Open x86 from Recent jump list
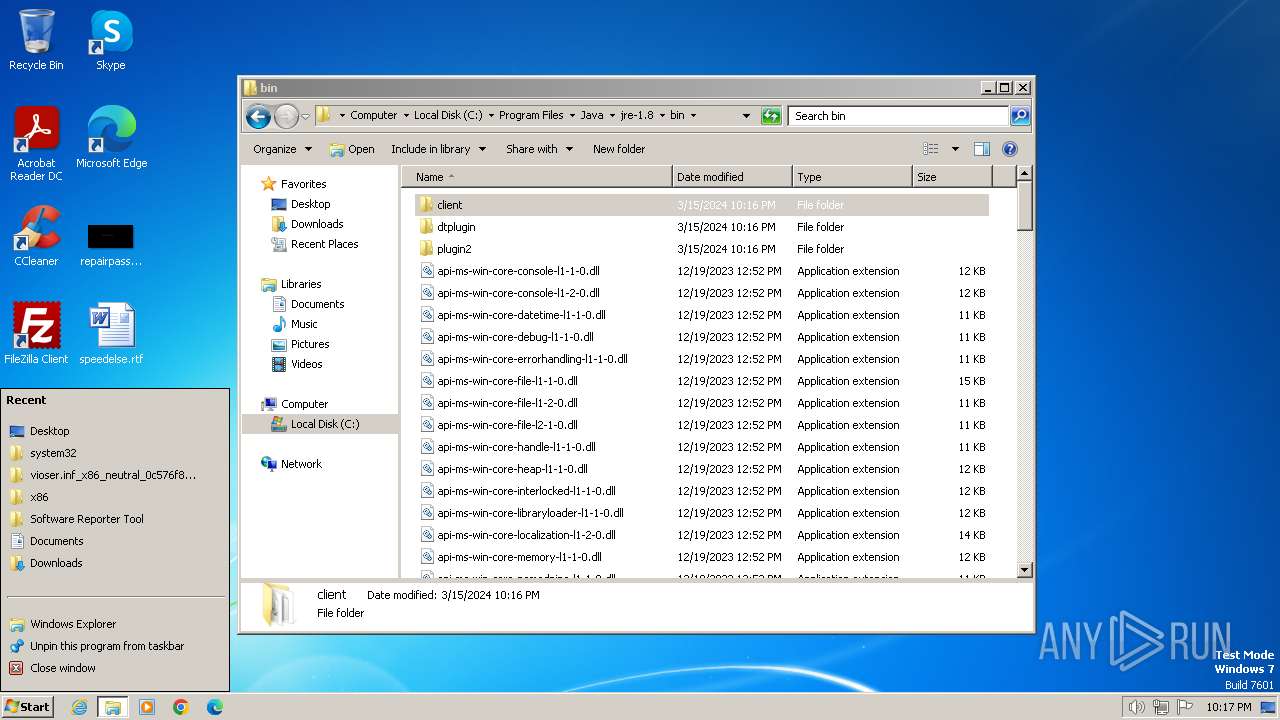Viewport: 1280px width, 720px height. [x=117, y=497]
